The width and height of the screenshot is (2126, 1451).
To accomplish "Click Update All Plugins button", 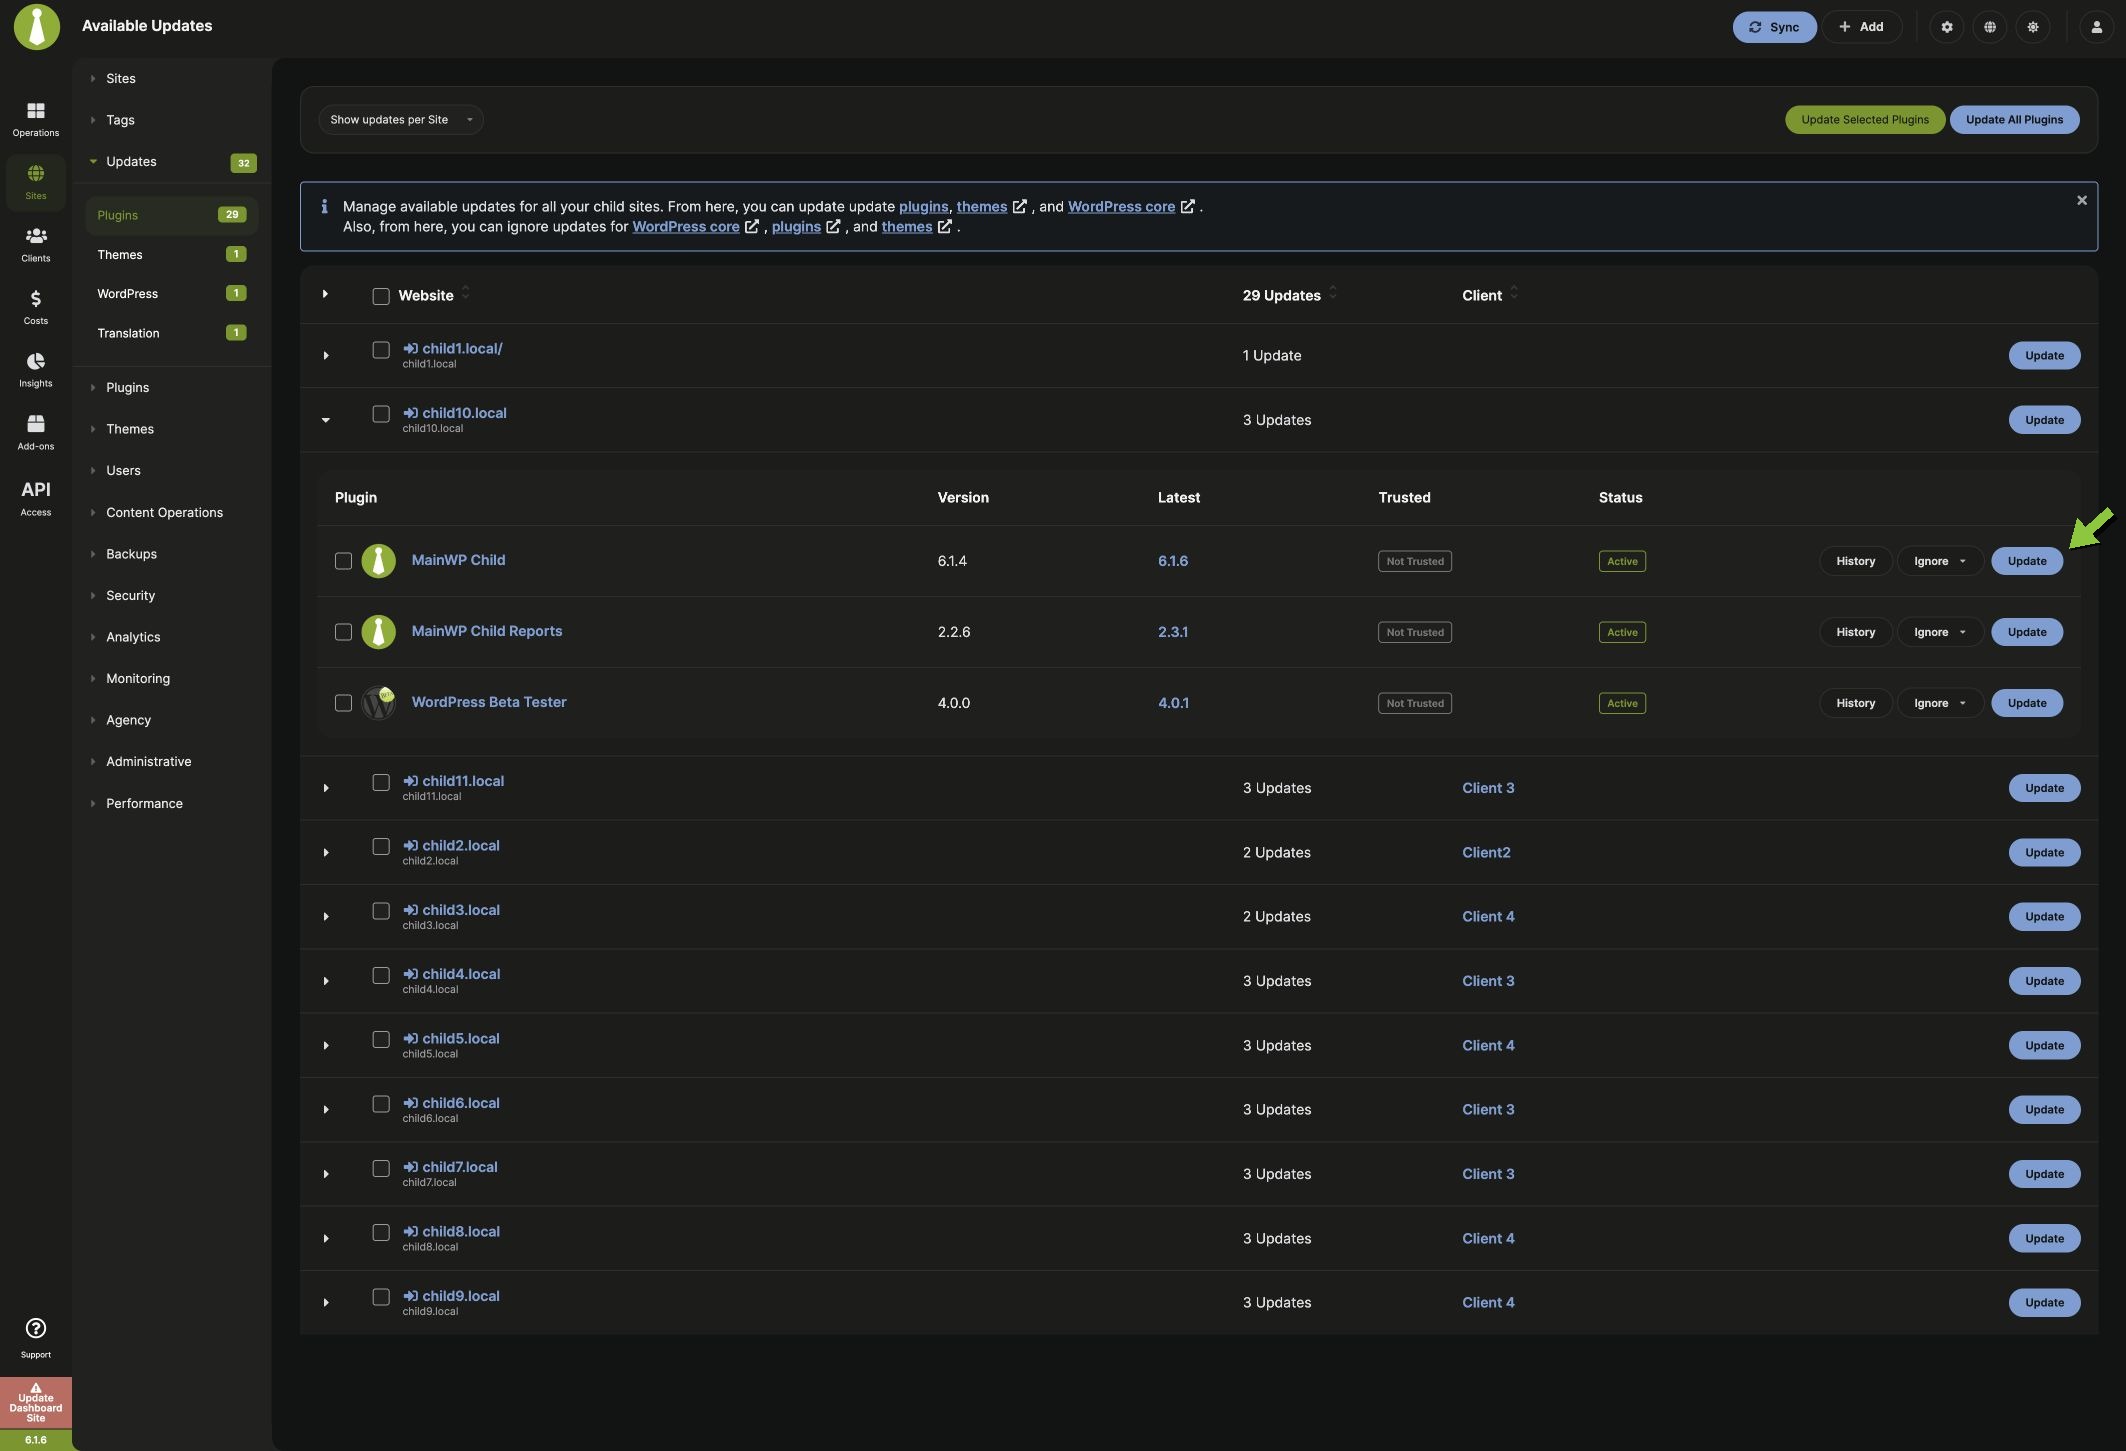I will click(2014, 120).
